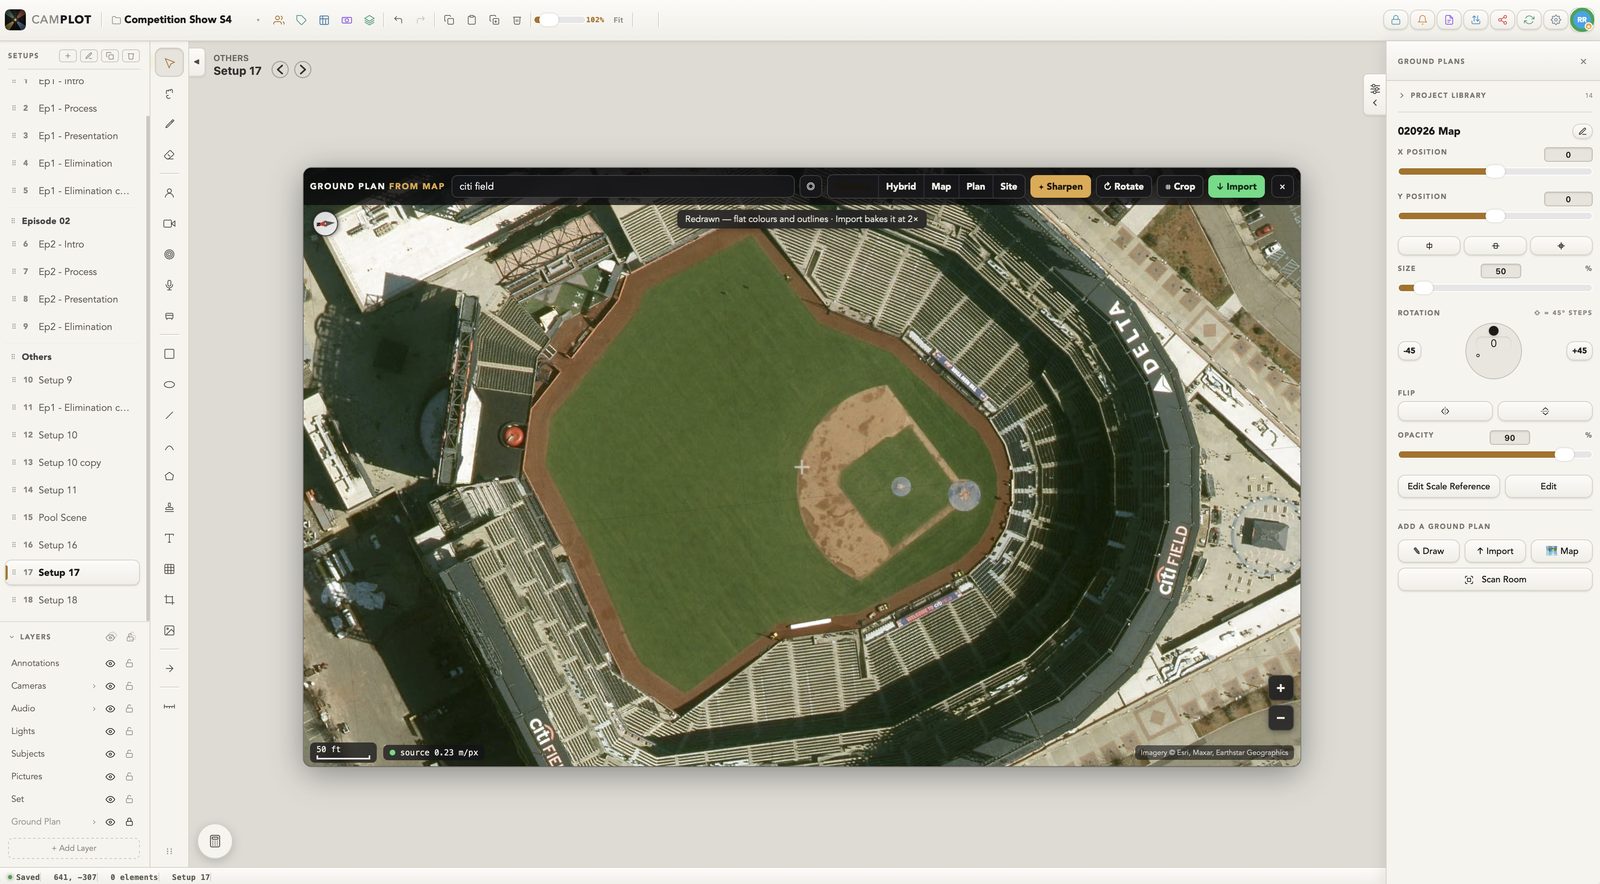Toggle lock on the Set layer
Image resolution: width=1600 pixels, height=884 pixels.
click(129, 799)
